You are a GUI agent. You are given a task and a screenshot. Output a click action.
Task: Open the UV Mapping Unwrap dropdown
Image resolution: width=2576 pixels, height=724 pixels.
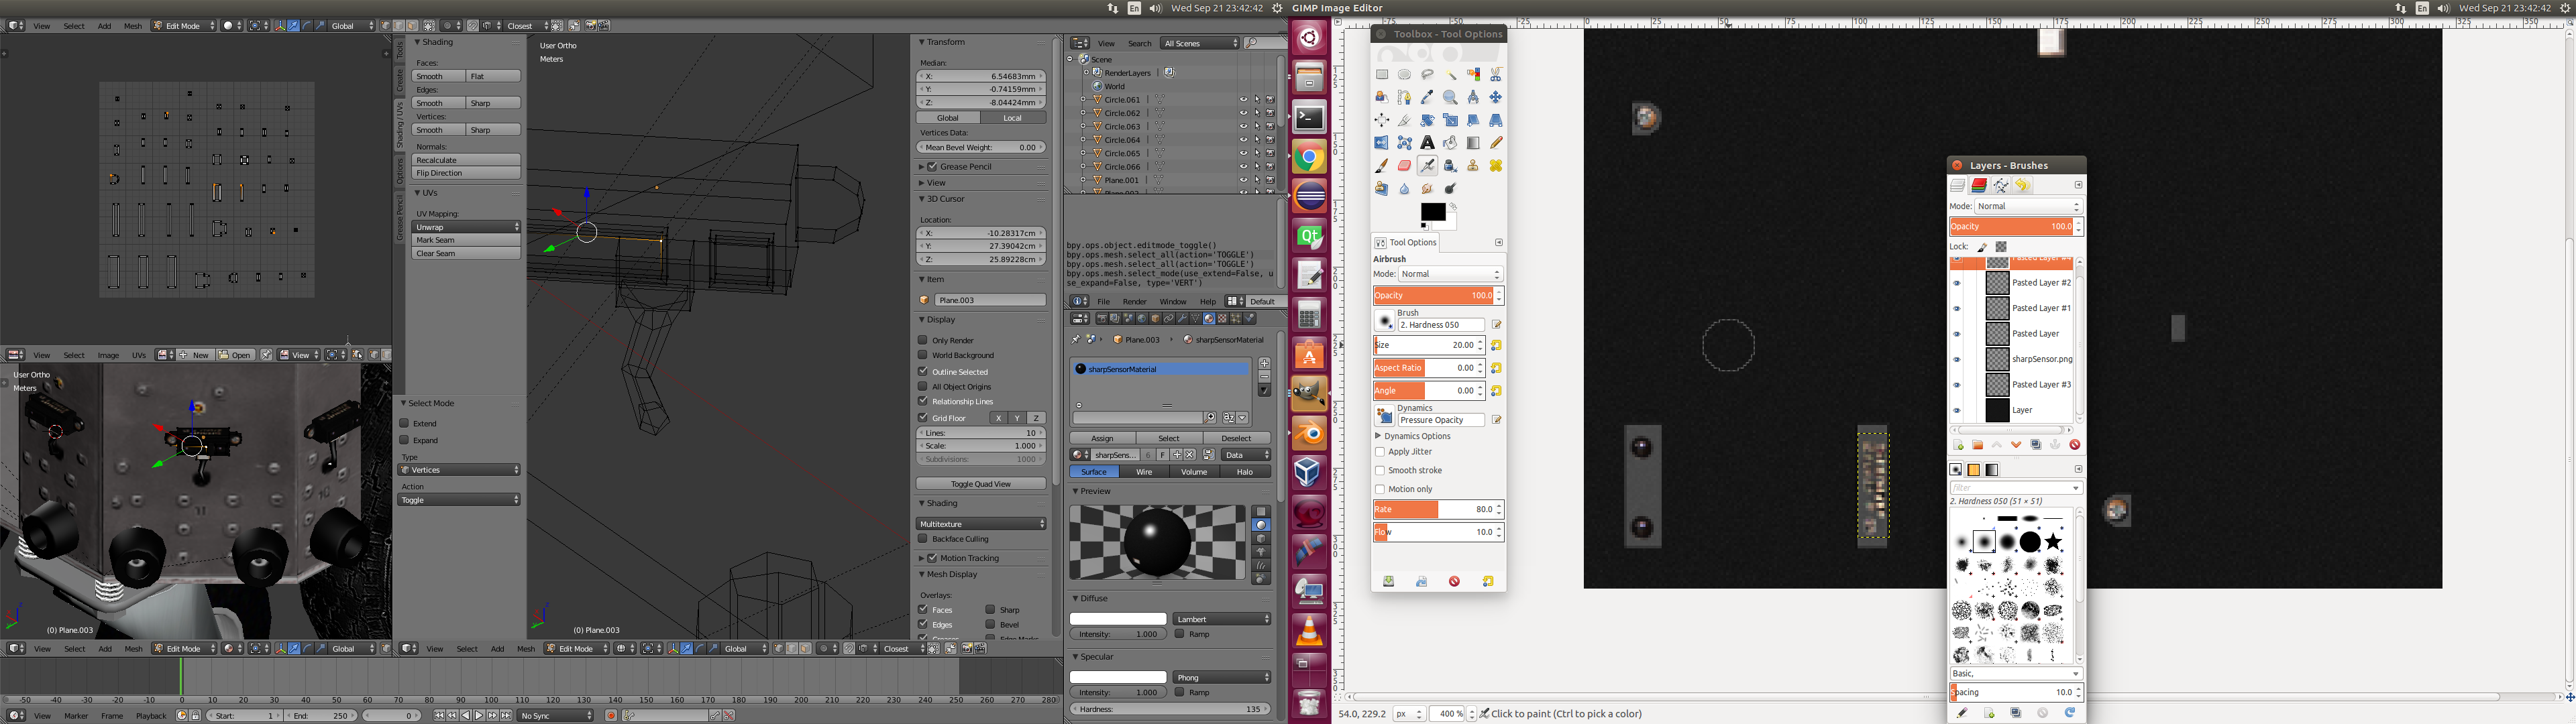click(x=466, y=227)
